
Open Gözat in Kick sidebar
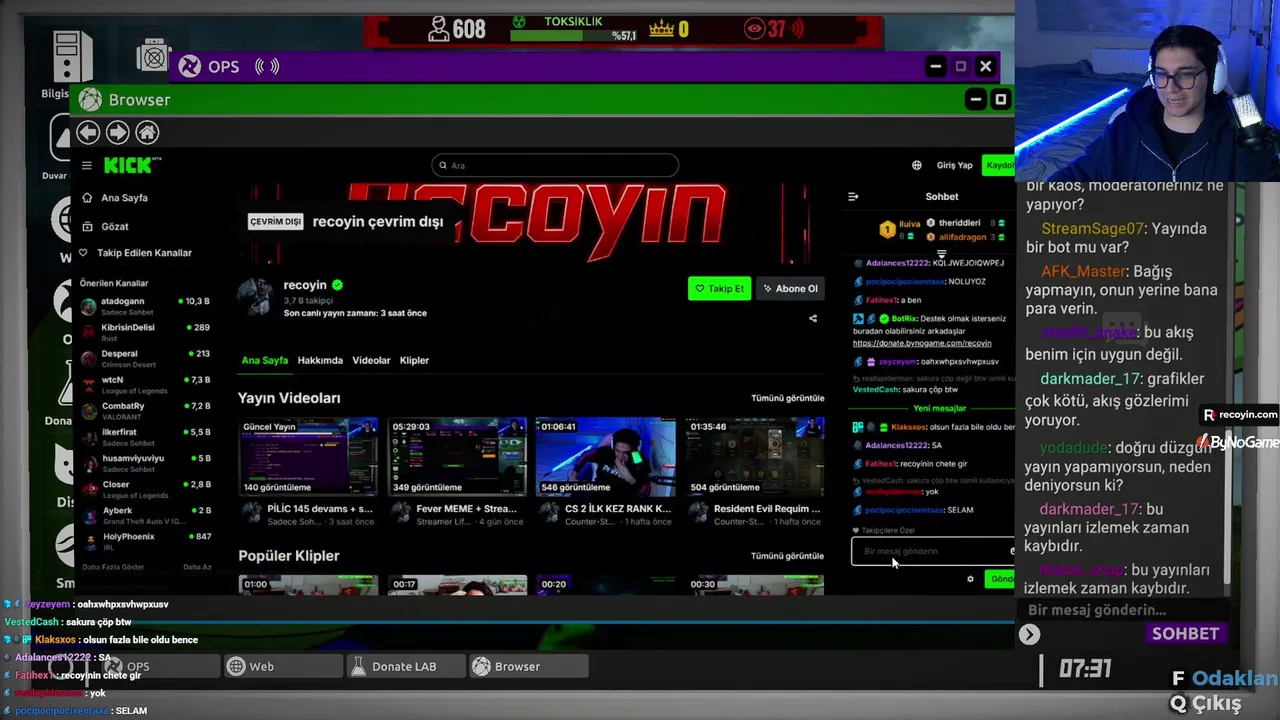[114, 227]
